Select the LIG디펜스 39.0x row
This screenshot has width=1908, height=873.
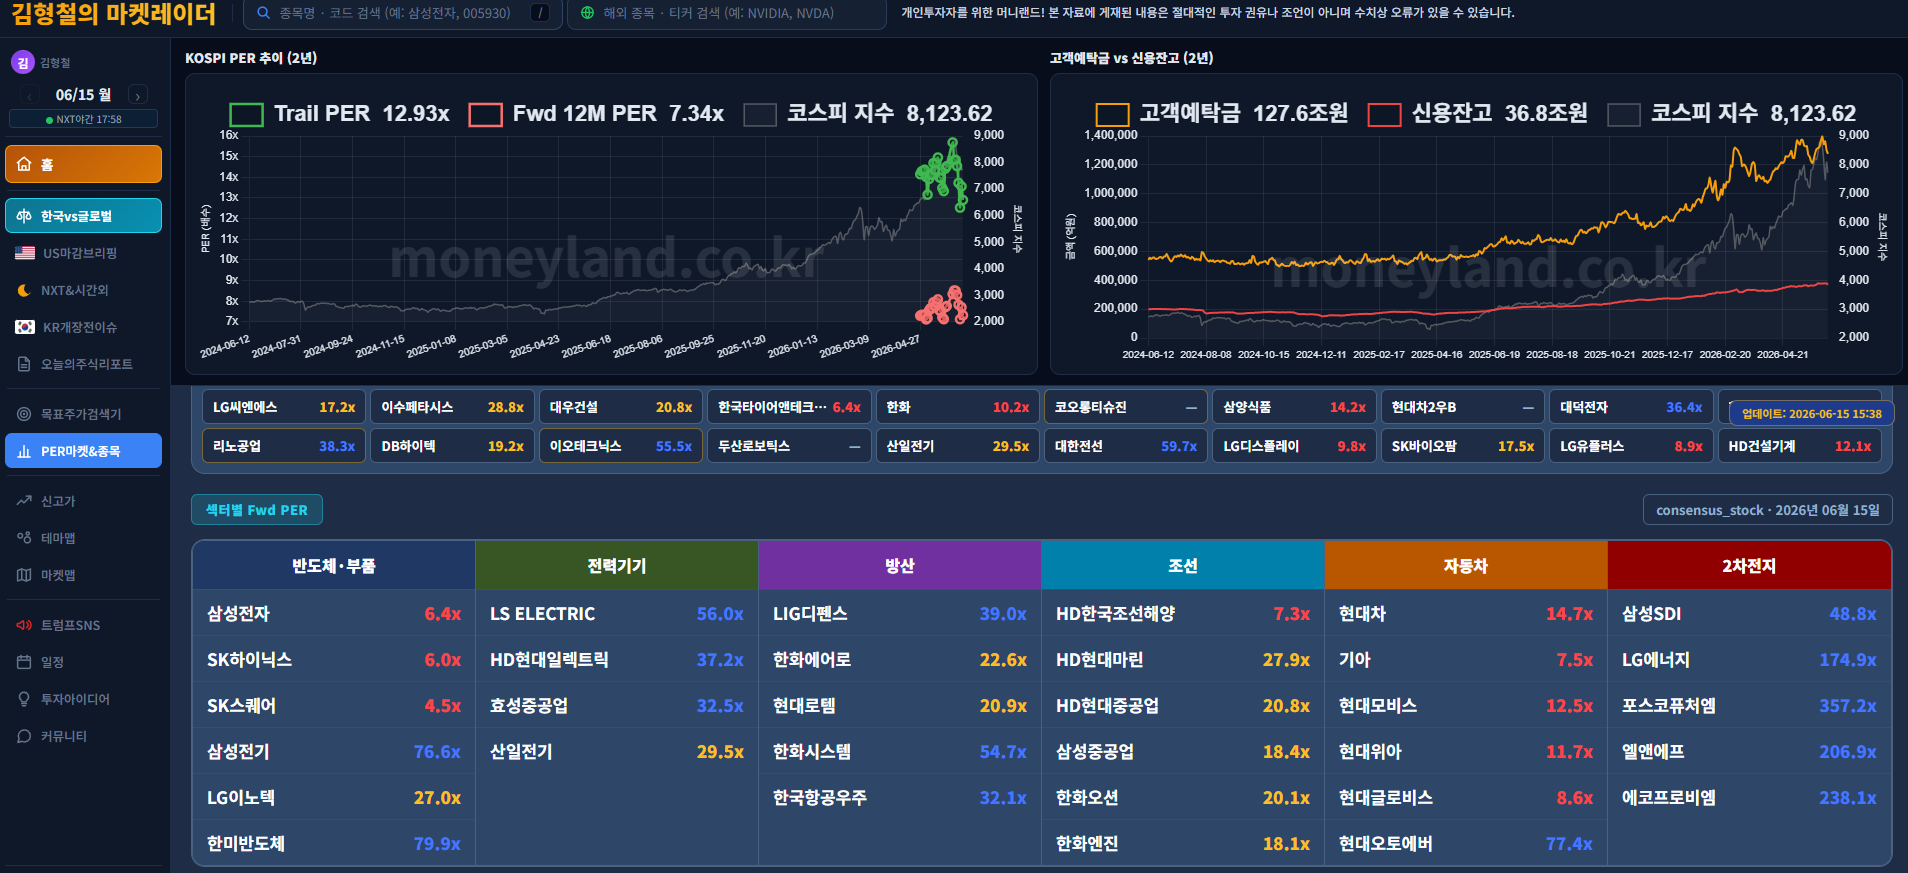900,614
